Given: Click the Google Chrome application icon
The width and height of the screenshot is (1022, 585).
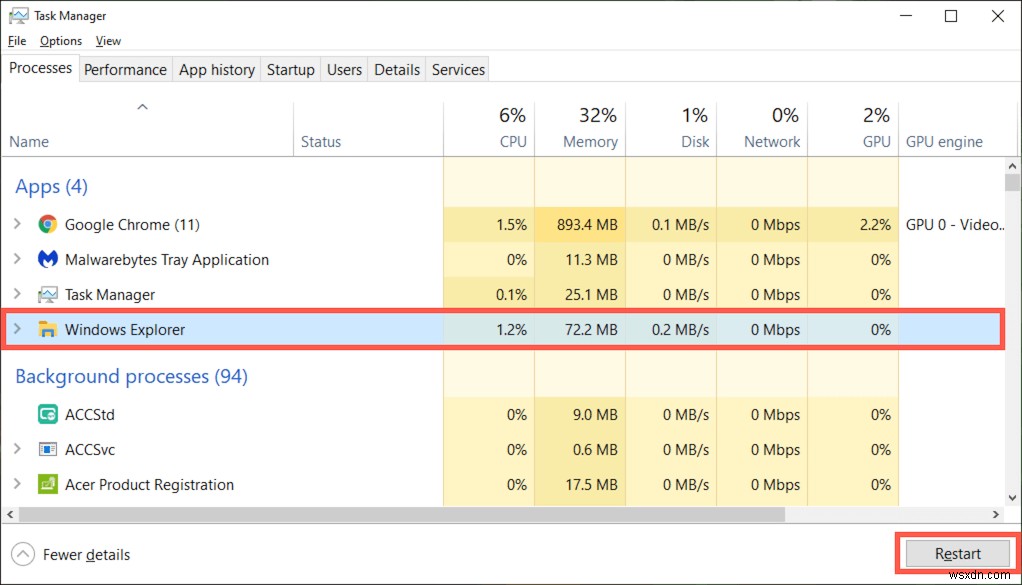Looking at the screenshot, I should 47,224.
